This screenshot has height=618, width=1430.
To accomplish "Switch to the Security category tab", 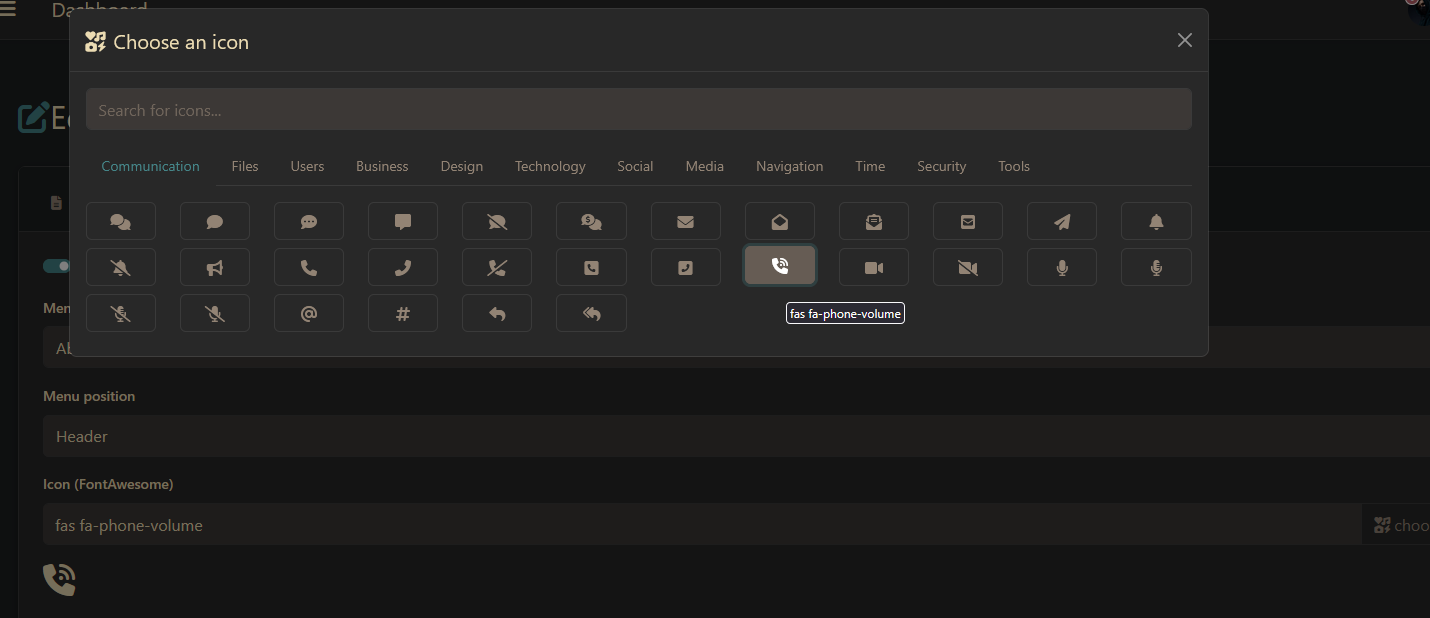I will [x=941, y=166].
